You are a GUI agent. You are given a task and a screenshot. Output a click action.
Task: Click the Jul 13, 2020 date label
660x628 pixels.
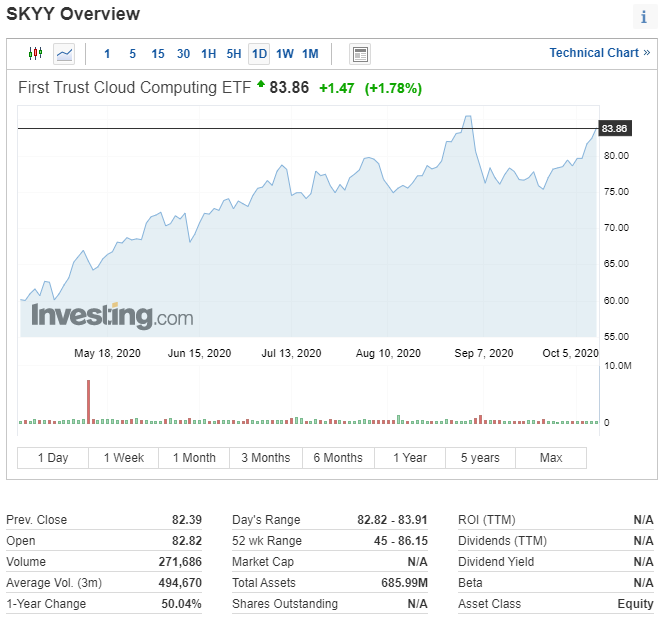[291, 353]
